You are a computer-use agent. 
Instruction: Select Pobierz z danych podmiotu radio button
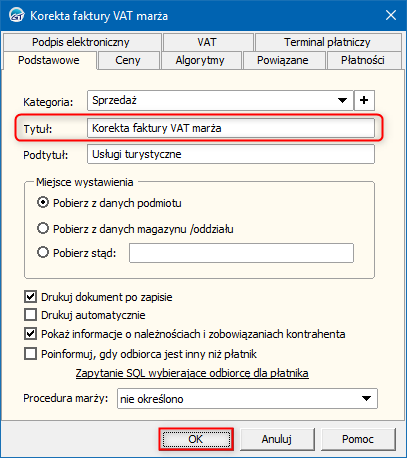coord(43,202)
